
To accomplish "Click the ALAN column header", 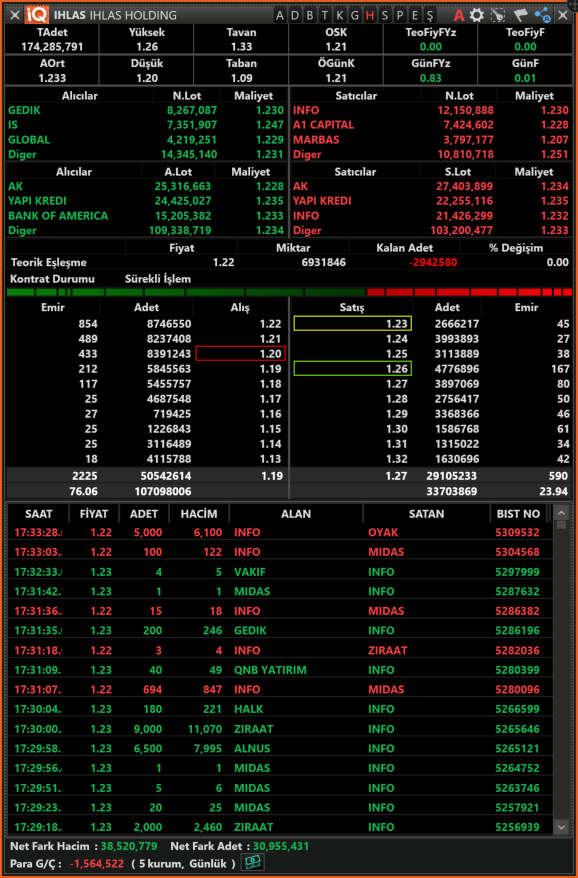I will click(x=296, y=514).
